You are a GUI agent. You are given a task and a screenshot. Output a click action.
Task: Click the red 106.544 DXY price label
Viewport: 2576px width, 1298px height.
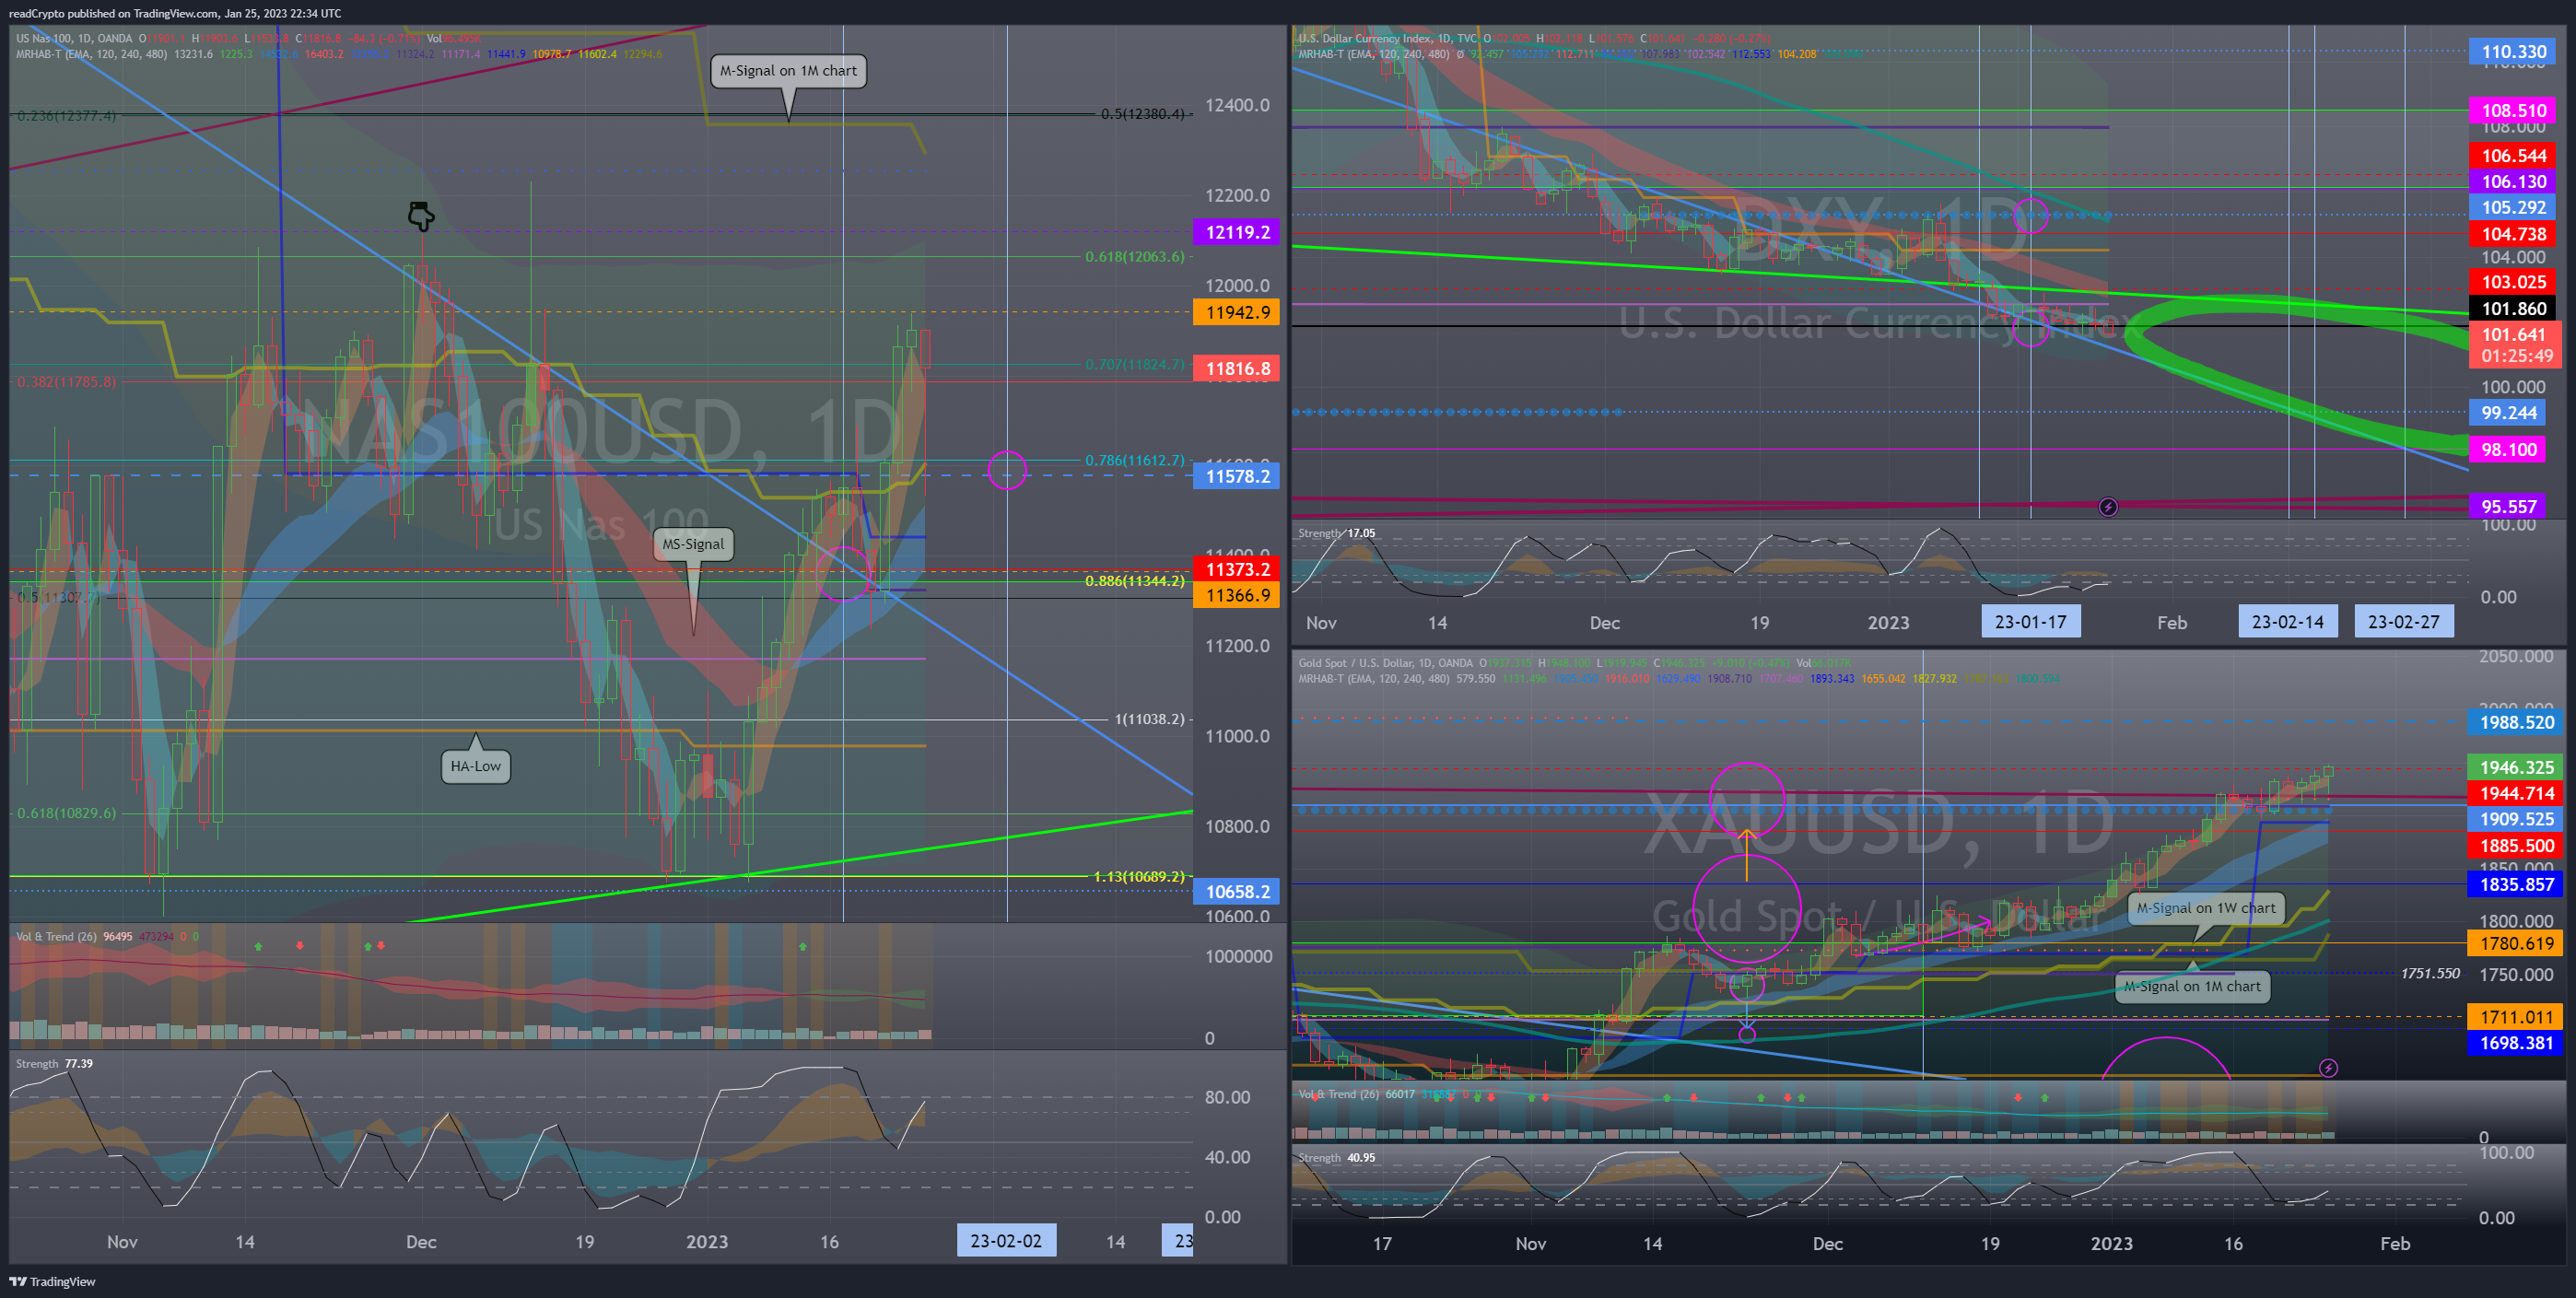tap(2513, 155)
